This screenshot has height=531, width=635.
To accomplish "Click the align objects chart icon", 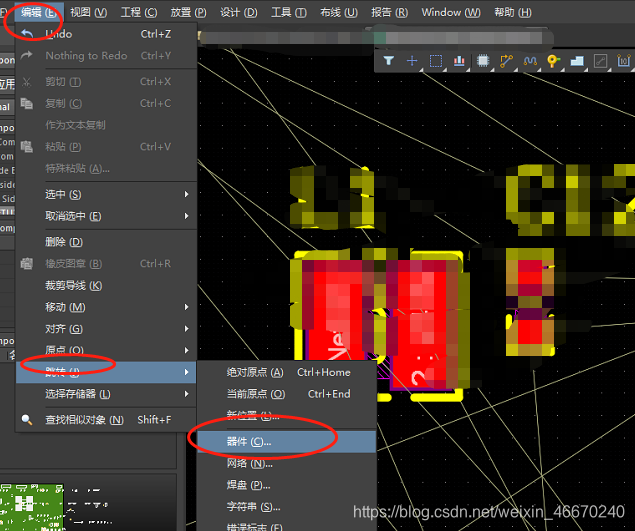I will (x=460, y=61).
